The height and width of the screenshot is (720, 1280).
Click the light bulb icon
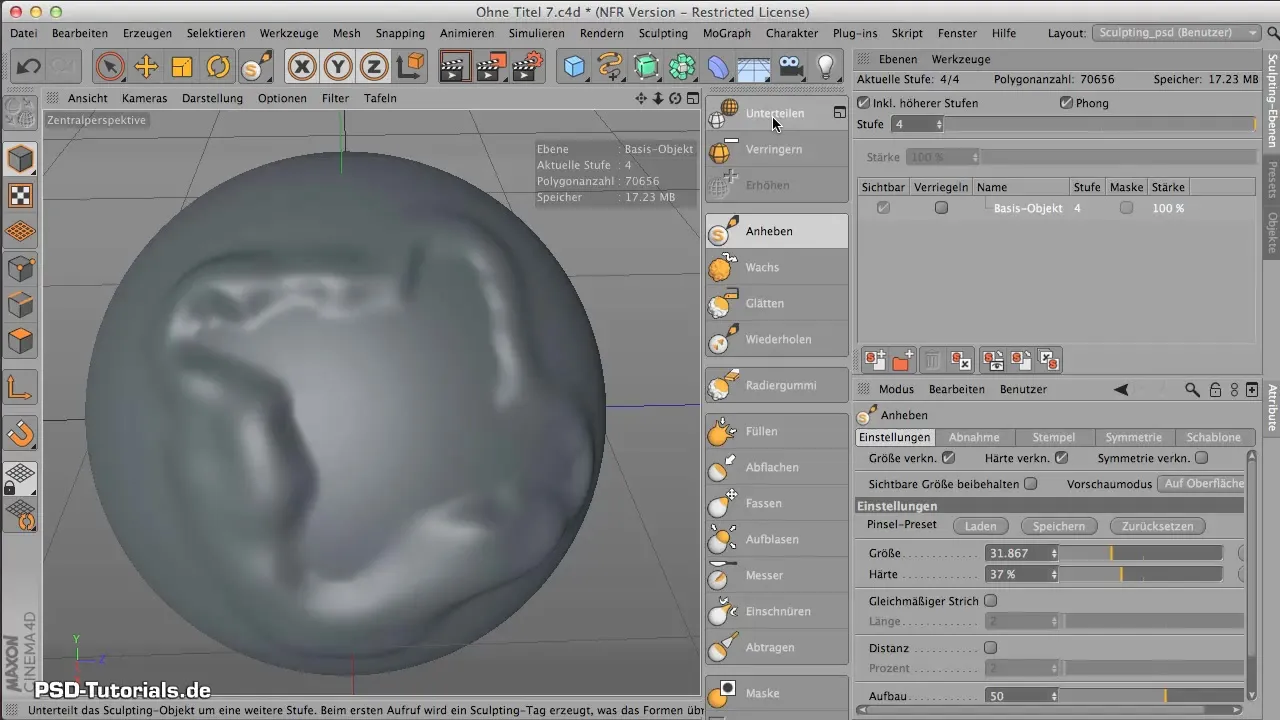[826, 67]
